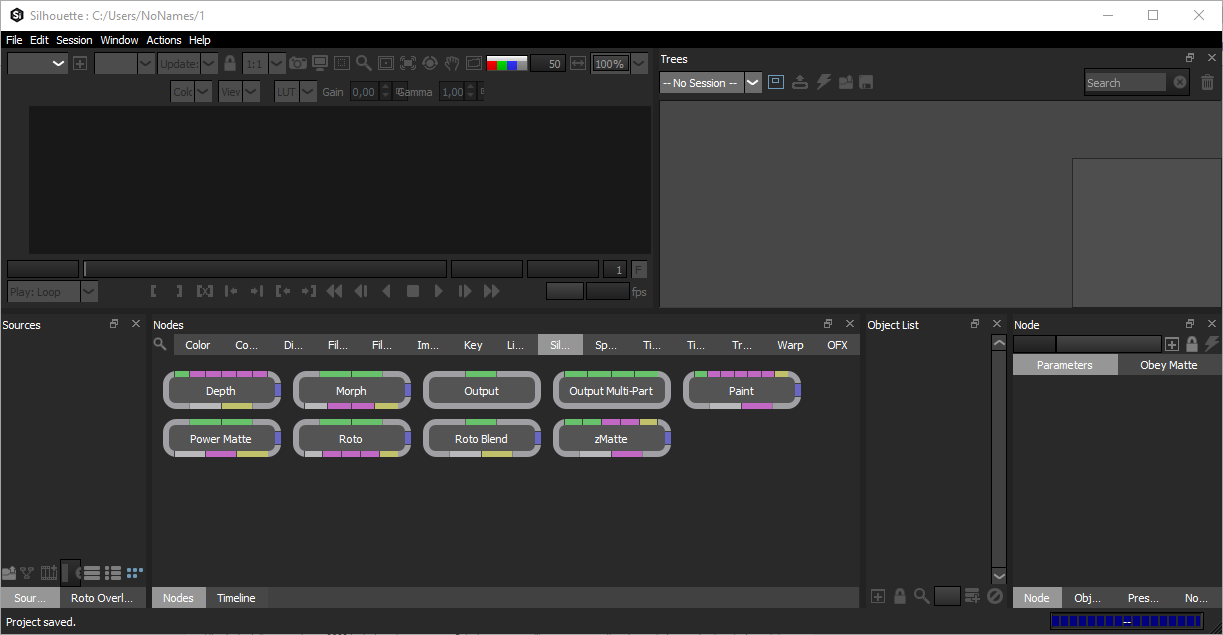Switch to the Warp nodes tab
The image size is (1223, 635).
coord(790,345)
